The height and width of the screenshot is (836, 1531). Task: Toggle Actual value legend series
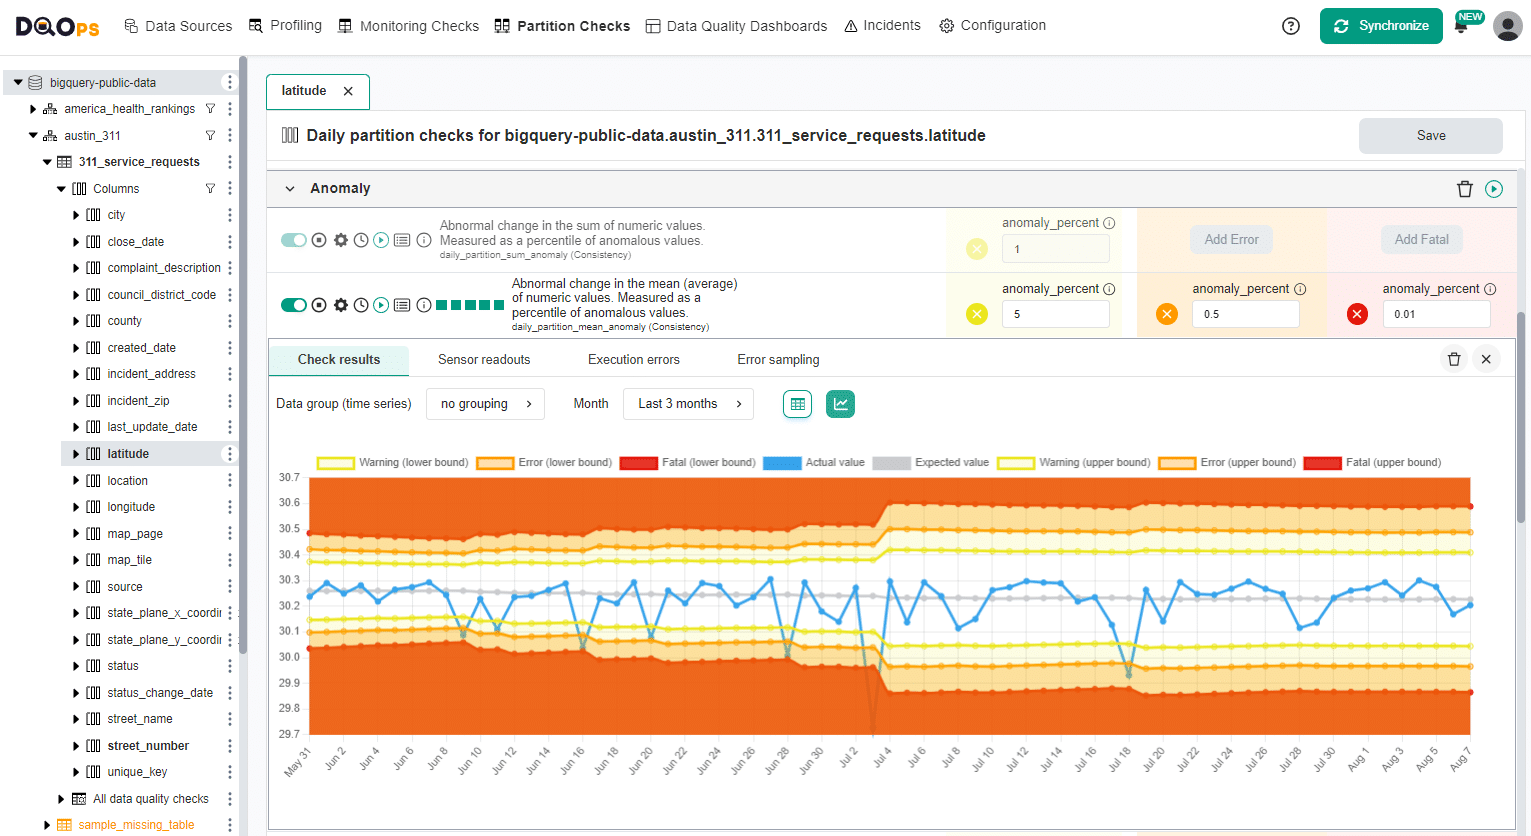[814, 463]
